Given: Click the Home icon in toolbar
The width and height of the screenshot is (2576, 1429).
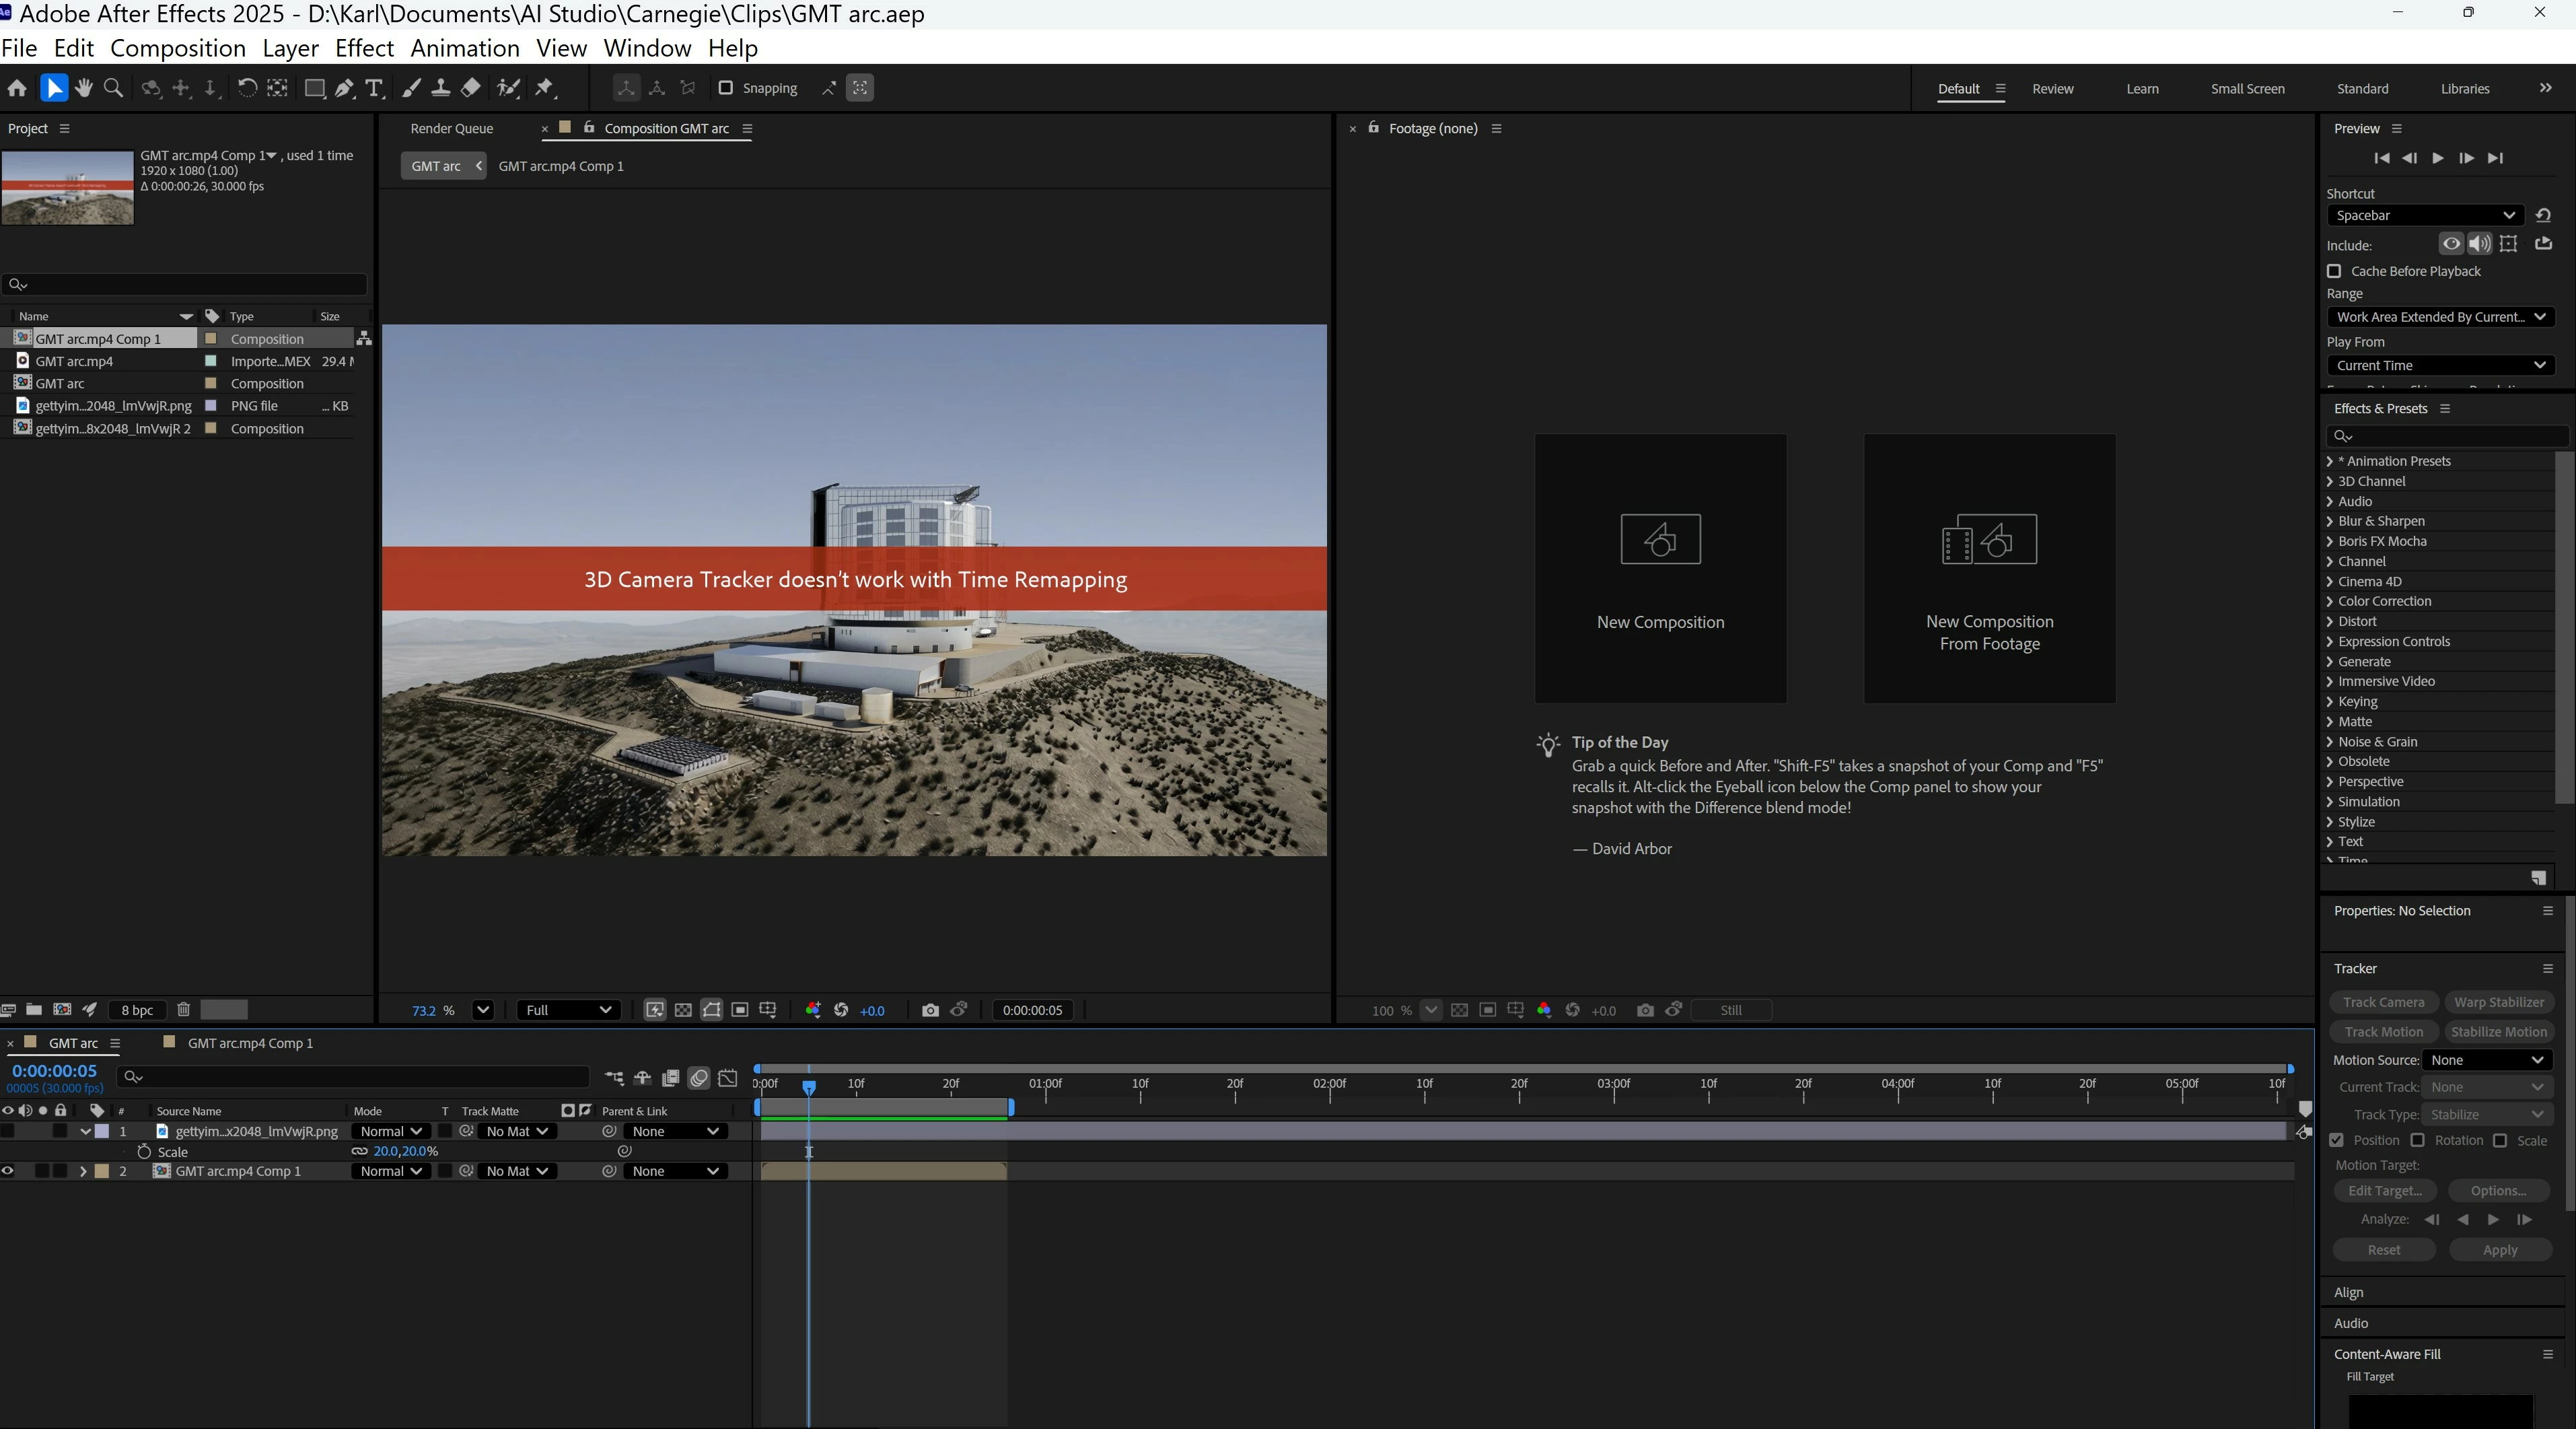Looking at the screenshot, I should point(17,88).
